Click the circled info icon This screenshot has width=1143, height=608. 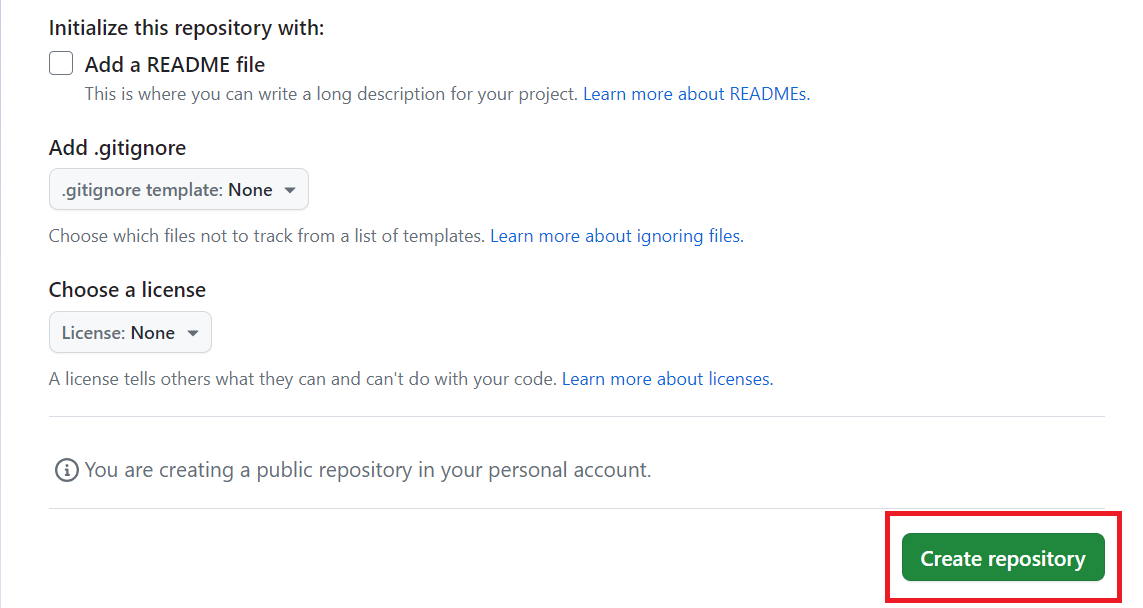(x=66, y=470)
